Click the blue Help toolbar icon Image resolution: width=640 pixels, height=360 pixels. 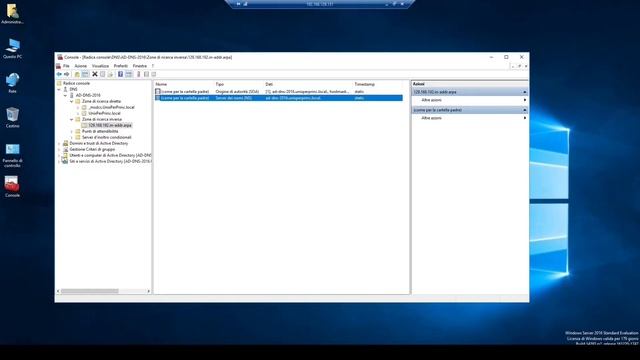[x=120, y=74]
